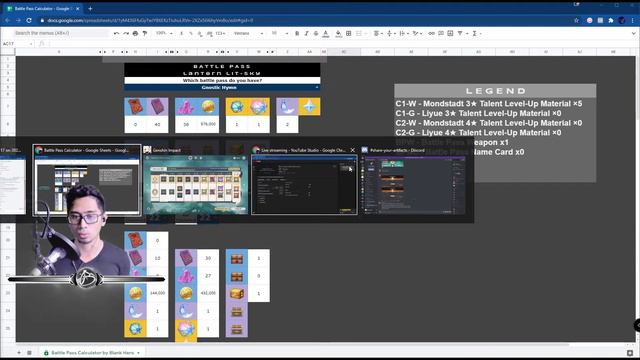This screenshot has width=640, height=360.
Task: Select the cell showing 576,000
Action: (x=208, y=124)
